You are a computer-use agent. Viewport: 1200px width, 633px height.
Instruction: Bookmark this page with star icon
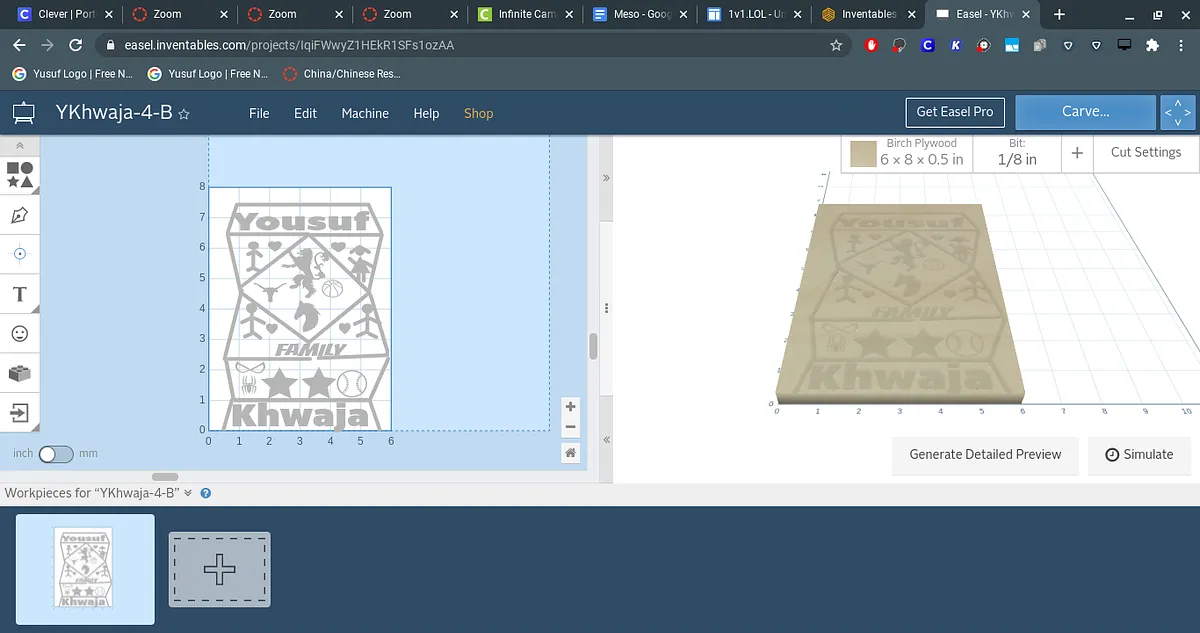point(836,45)
